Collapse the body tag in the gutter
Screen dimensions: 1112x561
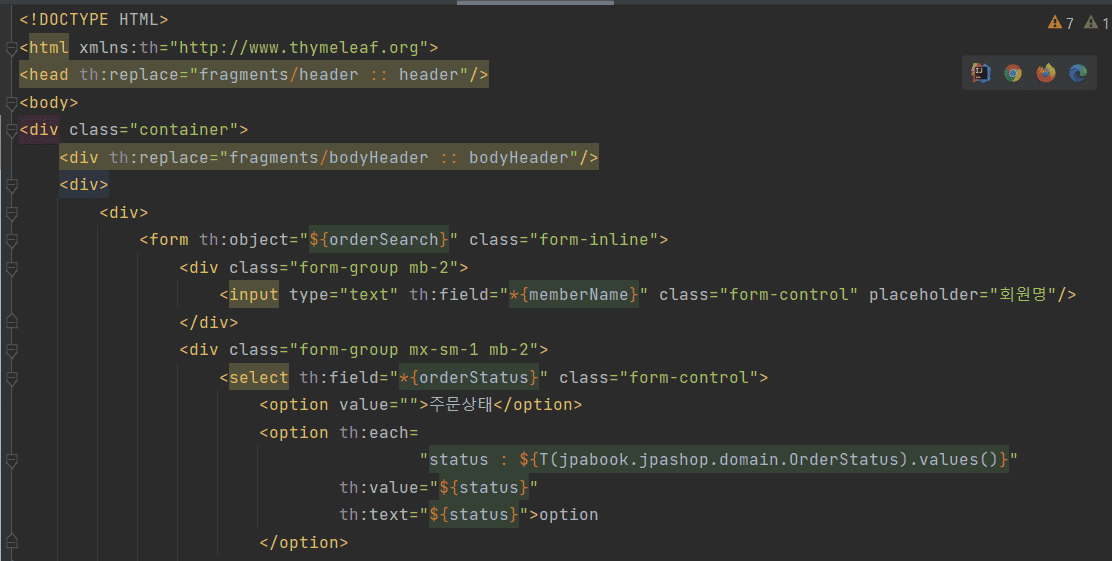[11, 103]
